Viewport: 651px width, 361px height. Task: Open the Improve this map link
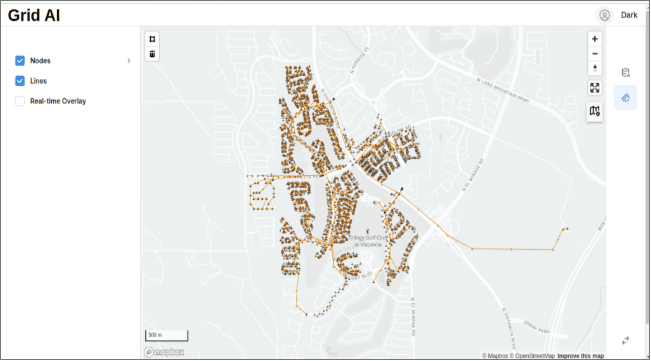pyautogui.click(x=580, y=356)
